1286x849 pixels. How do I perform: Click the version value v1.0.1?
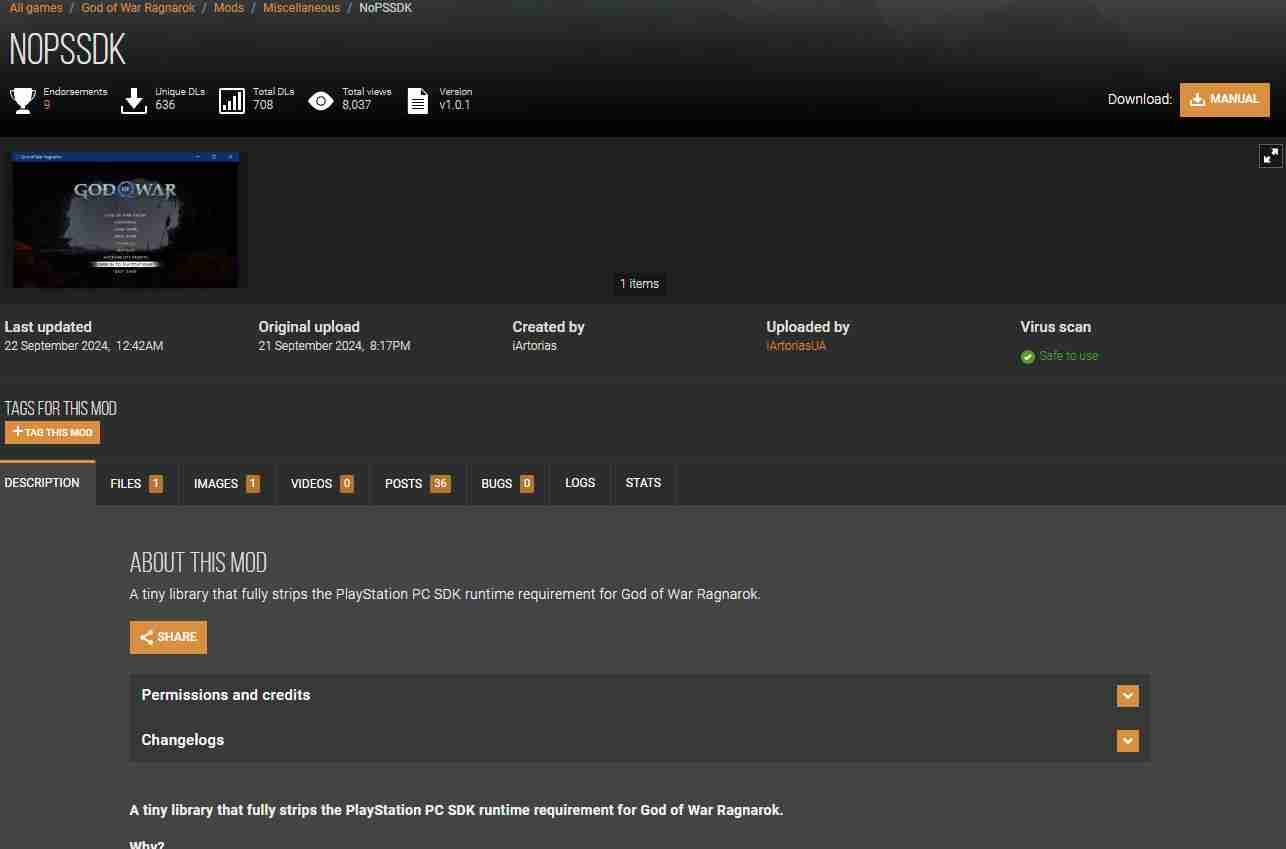point(455,105)
